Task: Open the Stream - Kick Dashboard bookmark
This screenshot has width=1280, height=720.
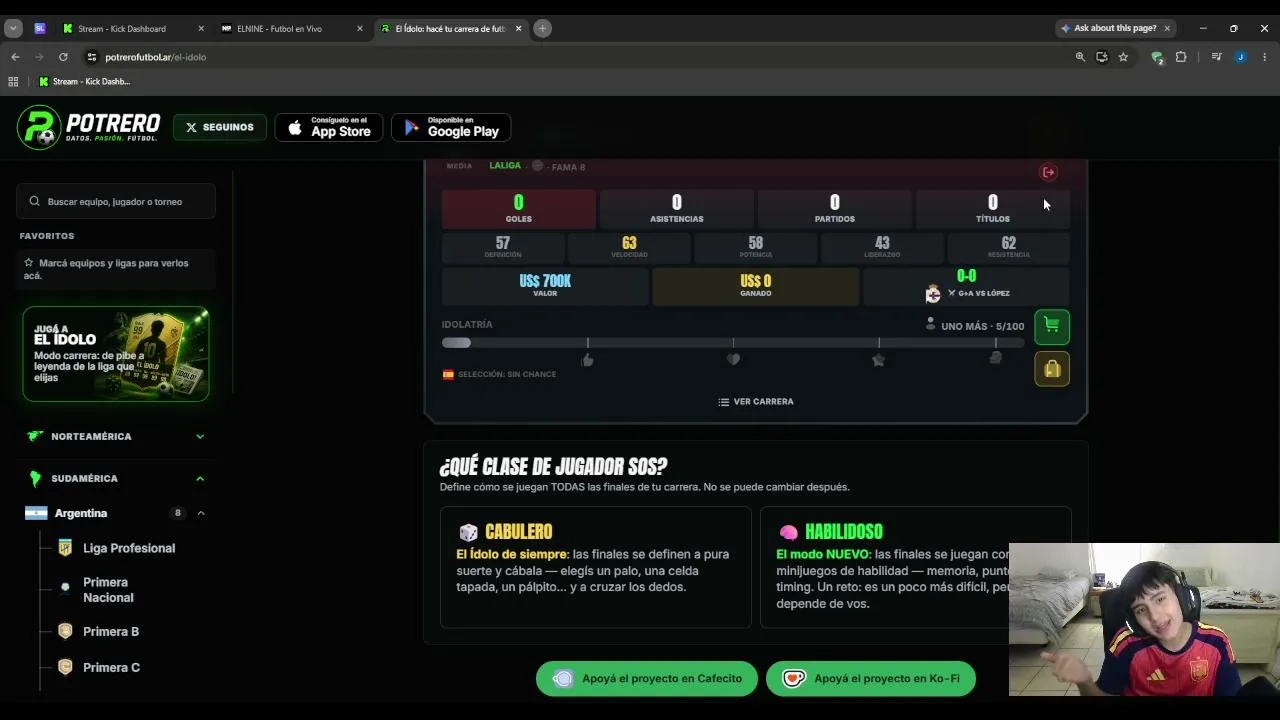Action: click(84, 82)
